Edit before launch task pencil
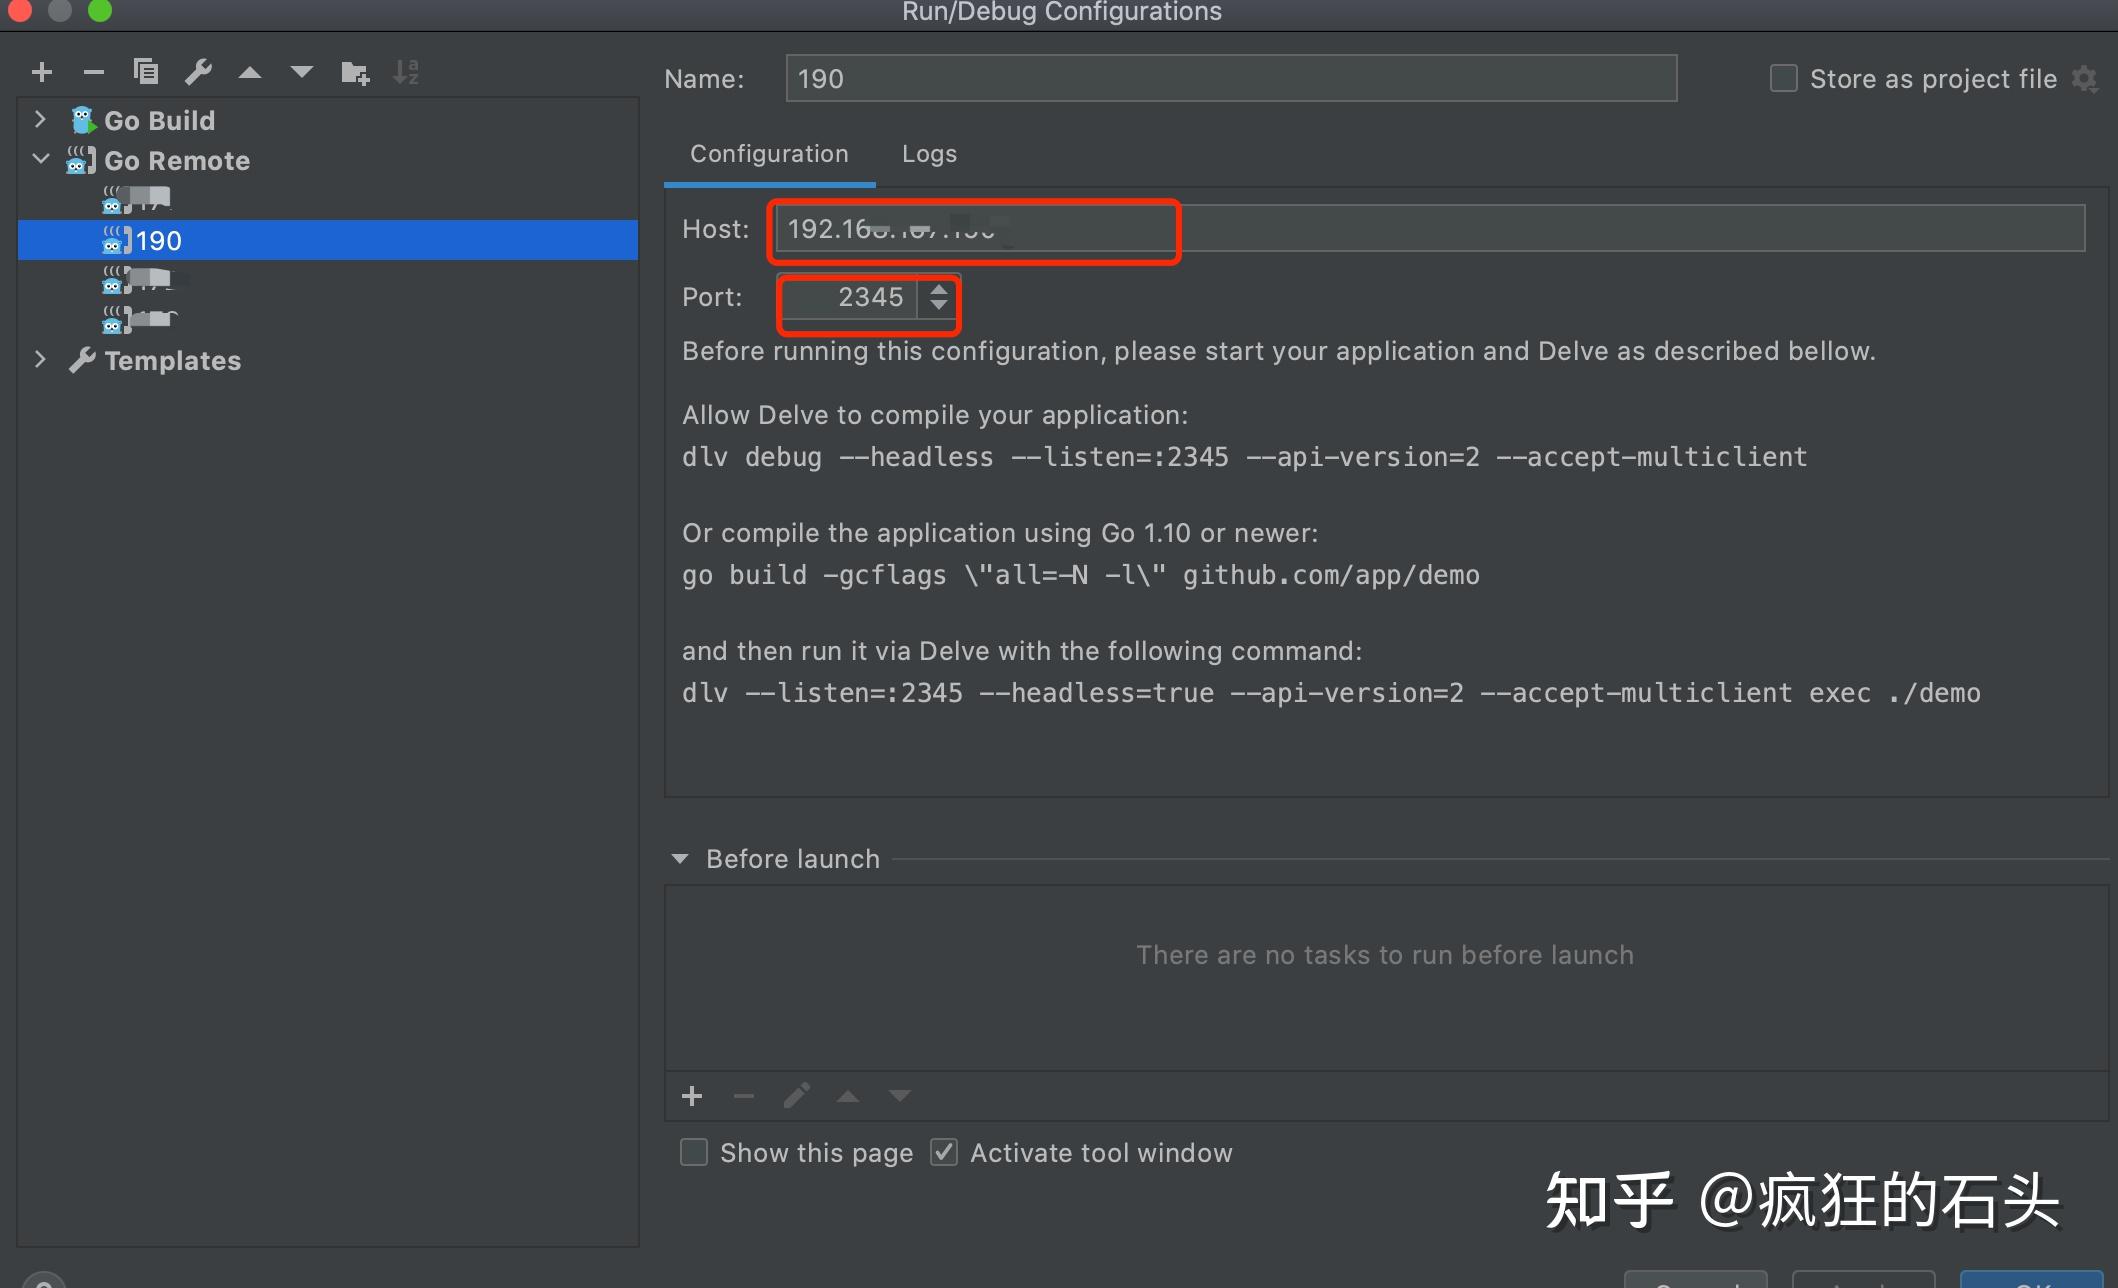This screenshot has width=2118, height=1288. click(796, 1096)
